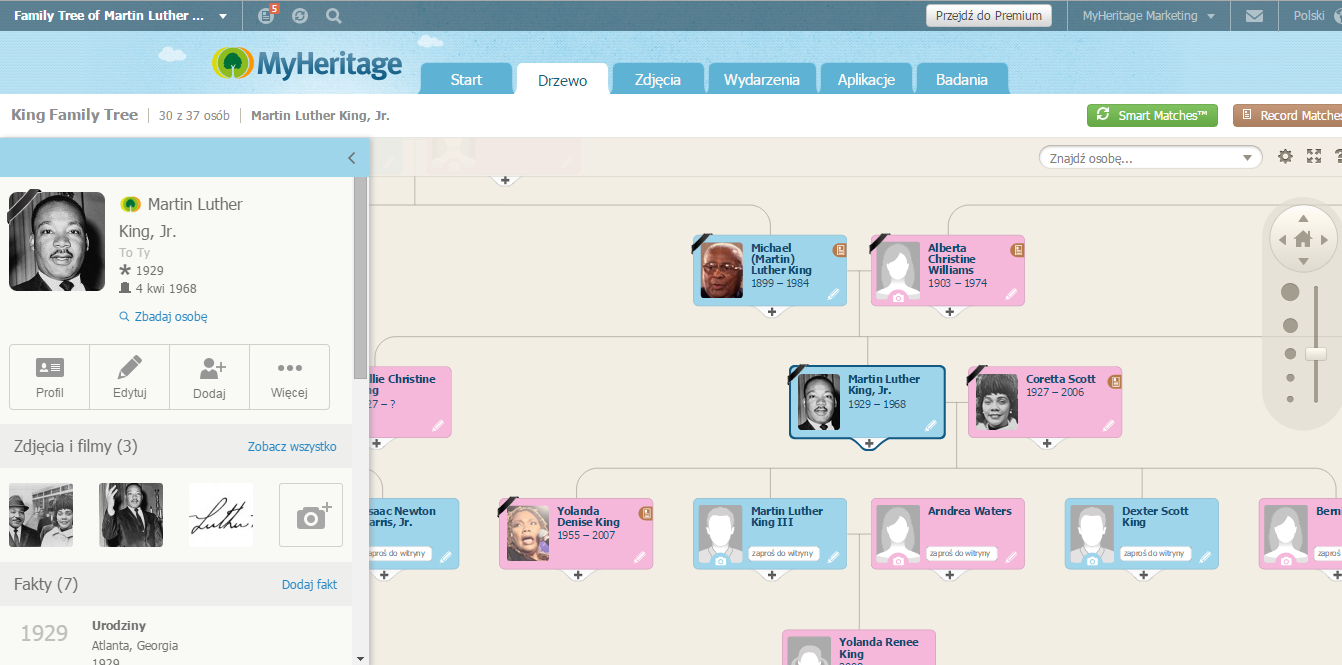Viewport: 1342px width, 665px height.
Task: Pan the tree up with the up arrow
Action: pos(1302,218)
